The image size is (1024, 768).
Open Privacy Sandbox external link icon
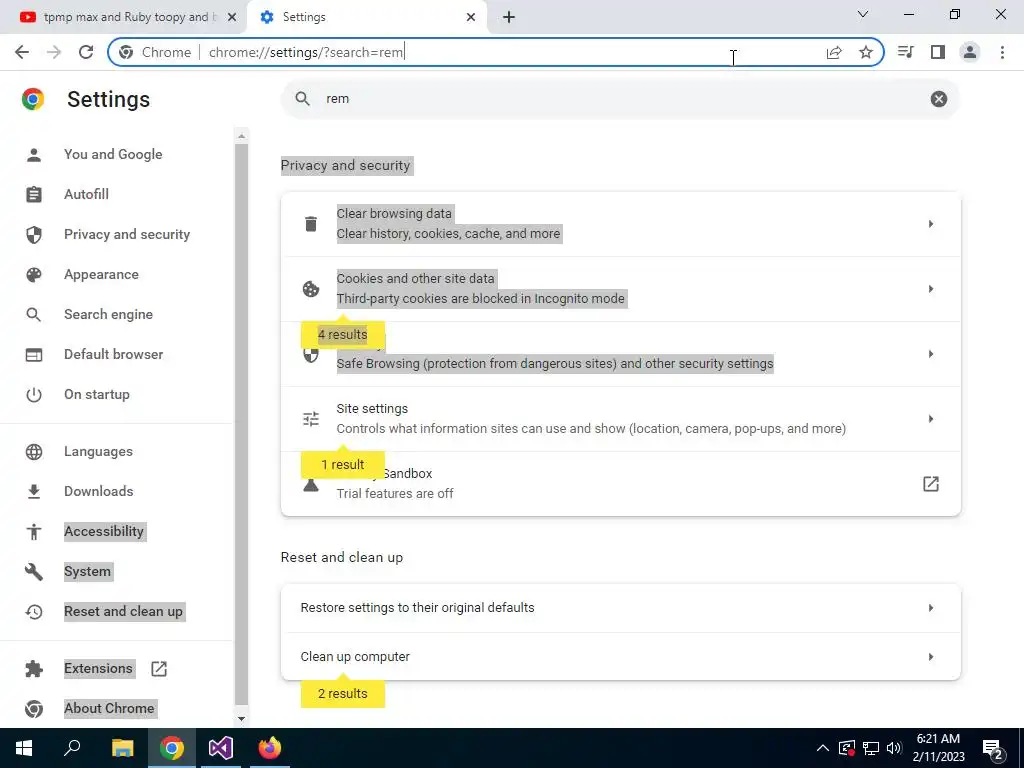pos(931,484)
